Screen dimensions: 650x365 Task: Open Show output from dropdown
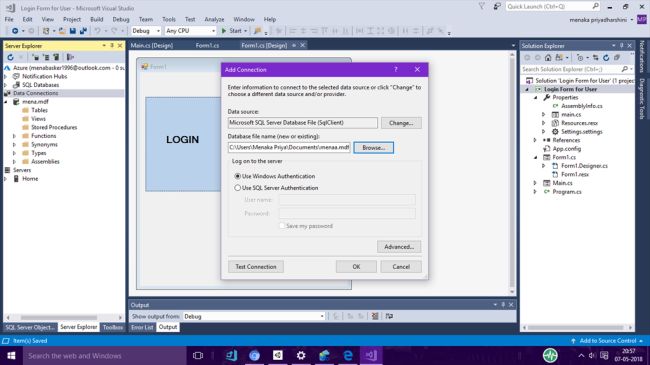[254, 316]
